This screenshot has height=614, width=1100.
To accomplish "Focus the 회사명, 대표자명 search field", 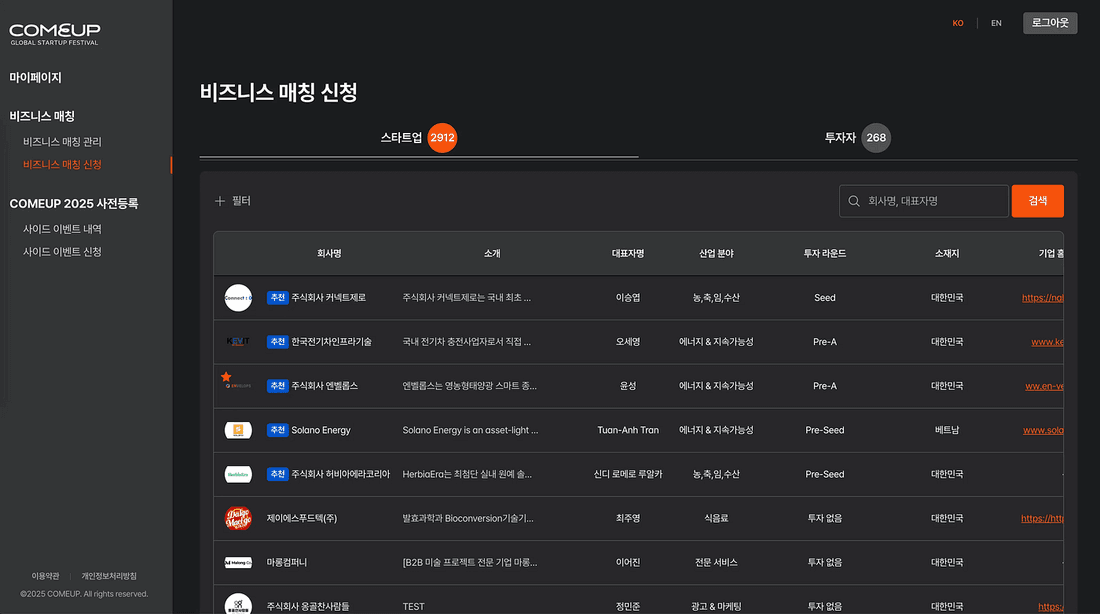I will click(924, 201).
